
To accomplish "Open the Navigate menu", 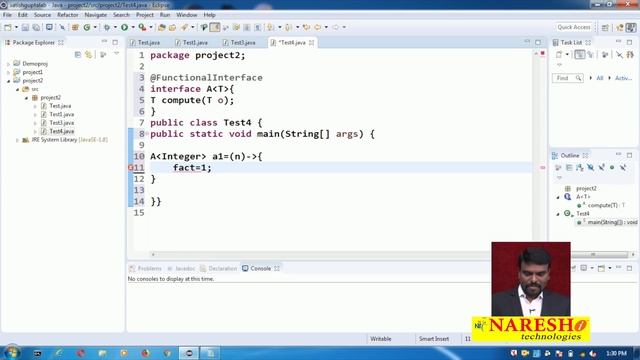I will click(x=96, y=15).
